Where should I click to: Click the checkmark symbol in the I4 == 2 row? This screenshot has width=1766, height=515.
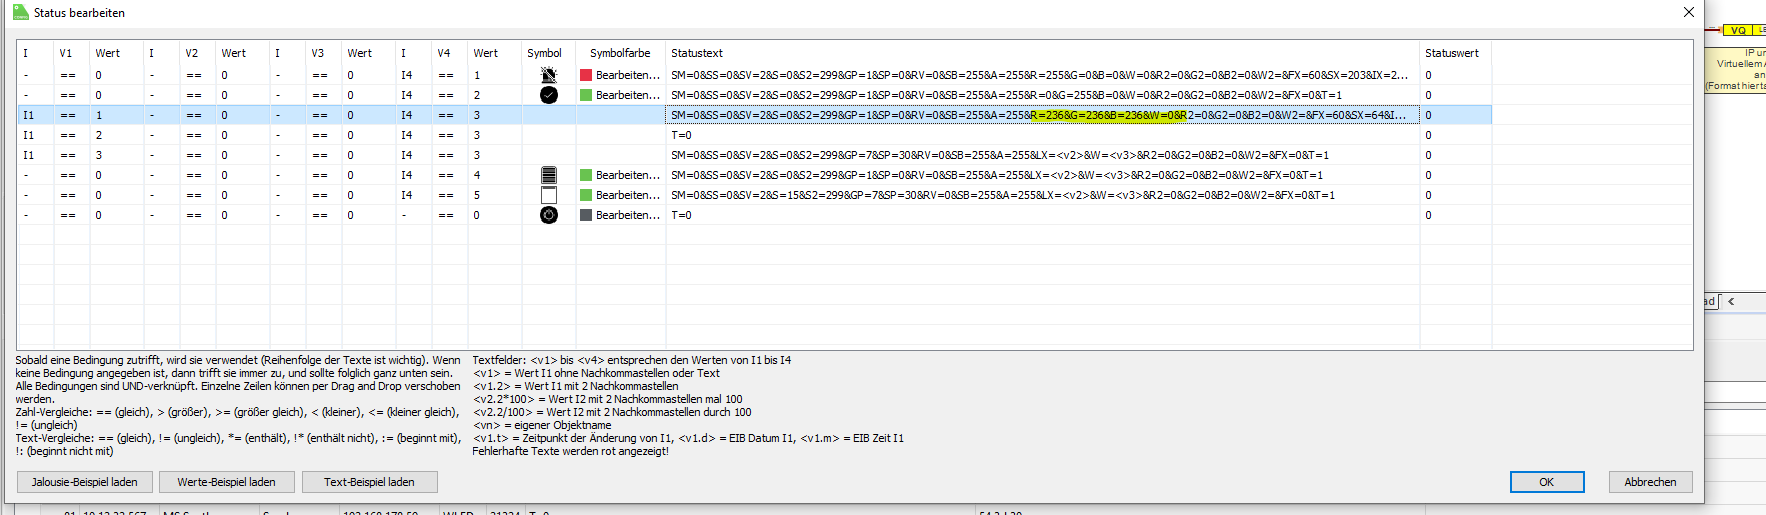549,95
